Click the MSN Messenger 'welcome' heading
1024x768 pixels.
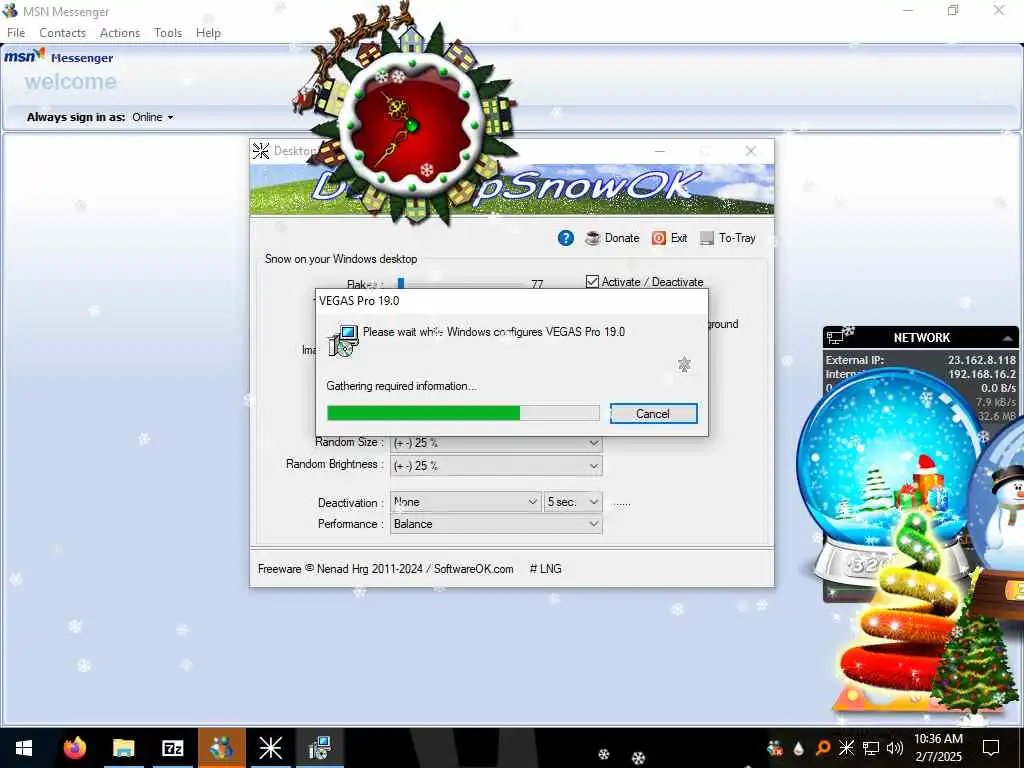pos(71,82)
